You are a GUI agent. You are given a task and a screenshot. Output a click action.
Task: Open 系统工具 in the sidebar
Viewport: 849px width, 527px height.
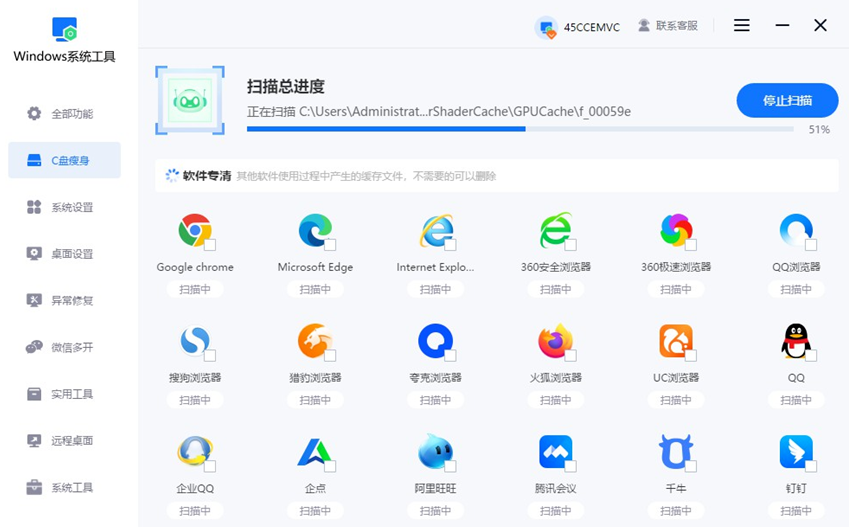(64, 487)
